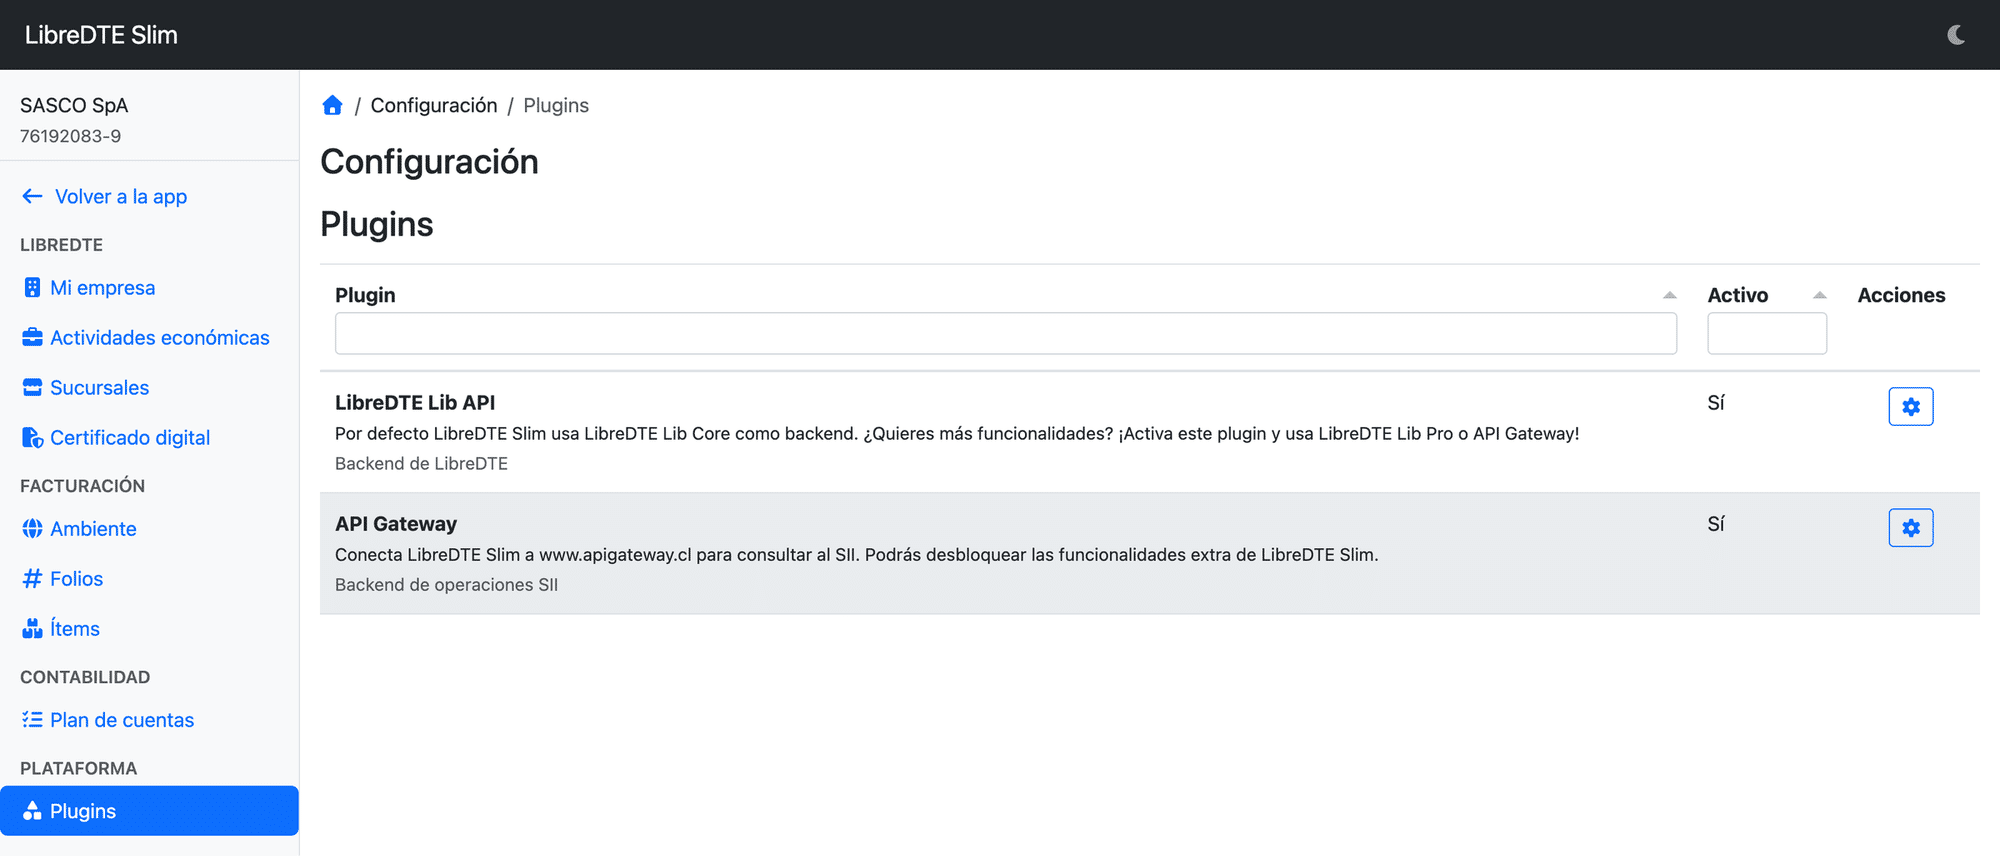Click the Backend de LibreDTE label
This screenshot has height=868, width=2000.
coord(421,464)
